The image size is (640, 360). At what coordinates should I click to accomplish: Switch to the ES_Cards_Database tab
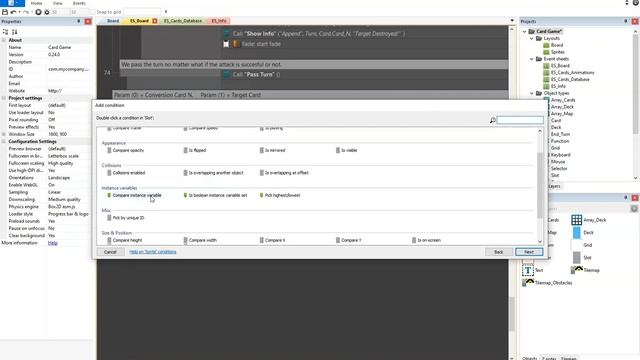tap(183, 21)
